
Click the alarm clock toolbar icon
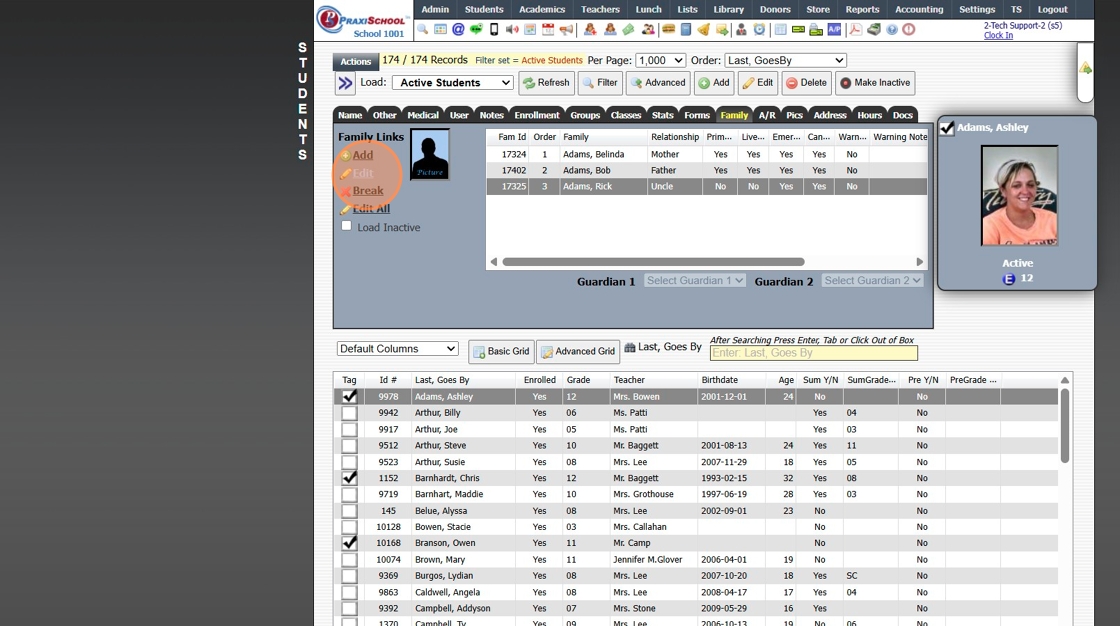pos(759,29)
